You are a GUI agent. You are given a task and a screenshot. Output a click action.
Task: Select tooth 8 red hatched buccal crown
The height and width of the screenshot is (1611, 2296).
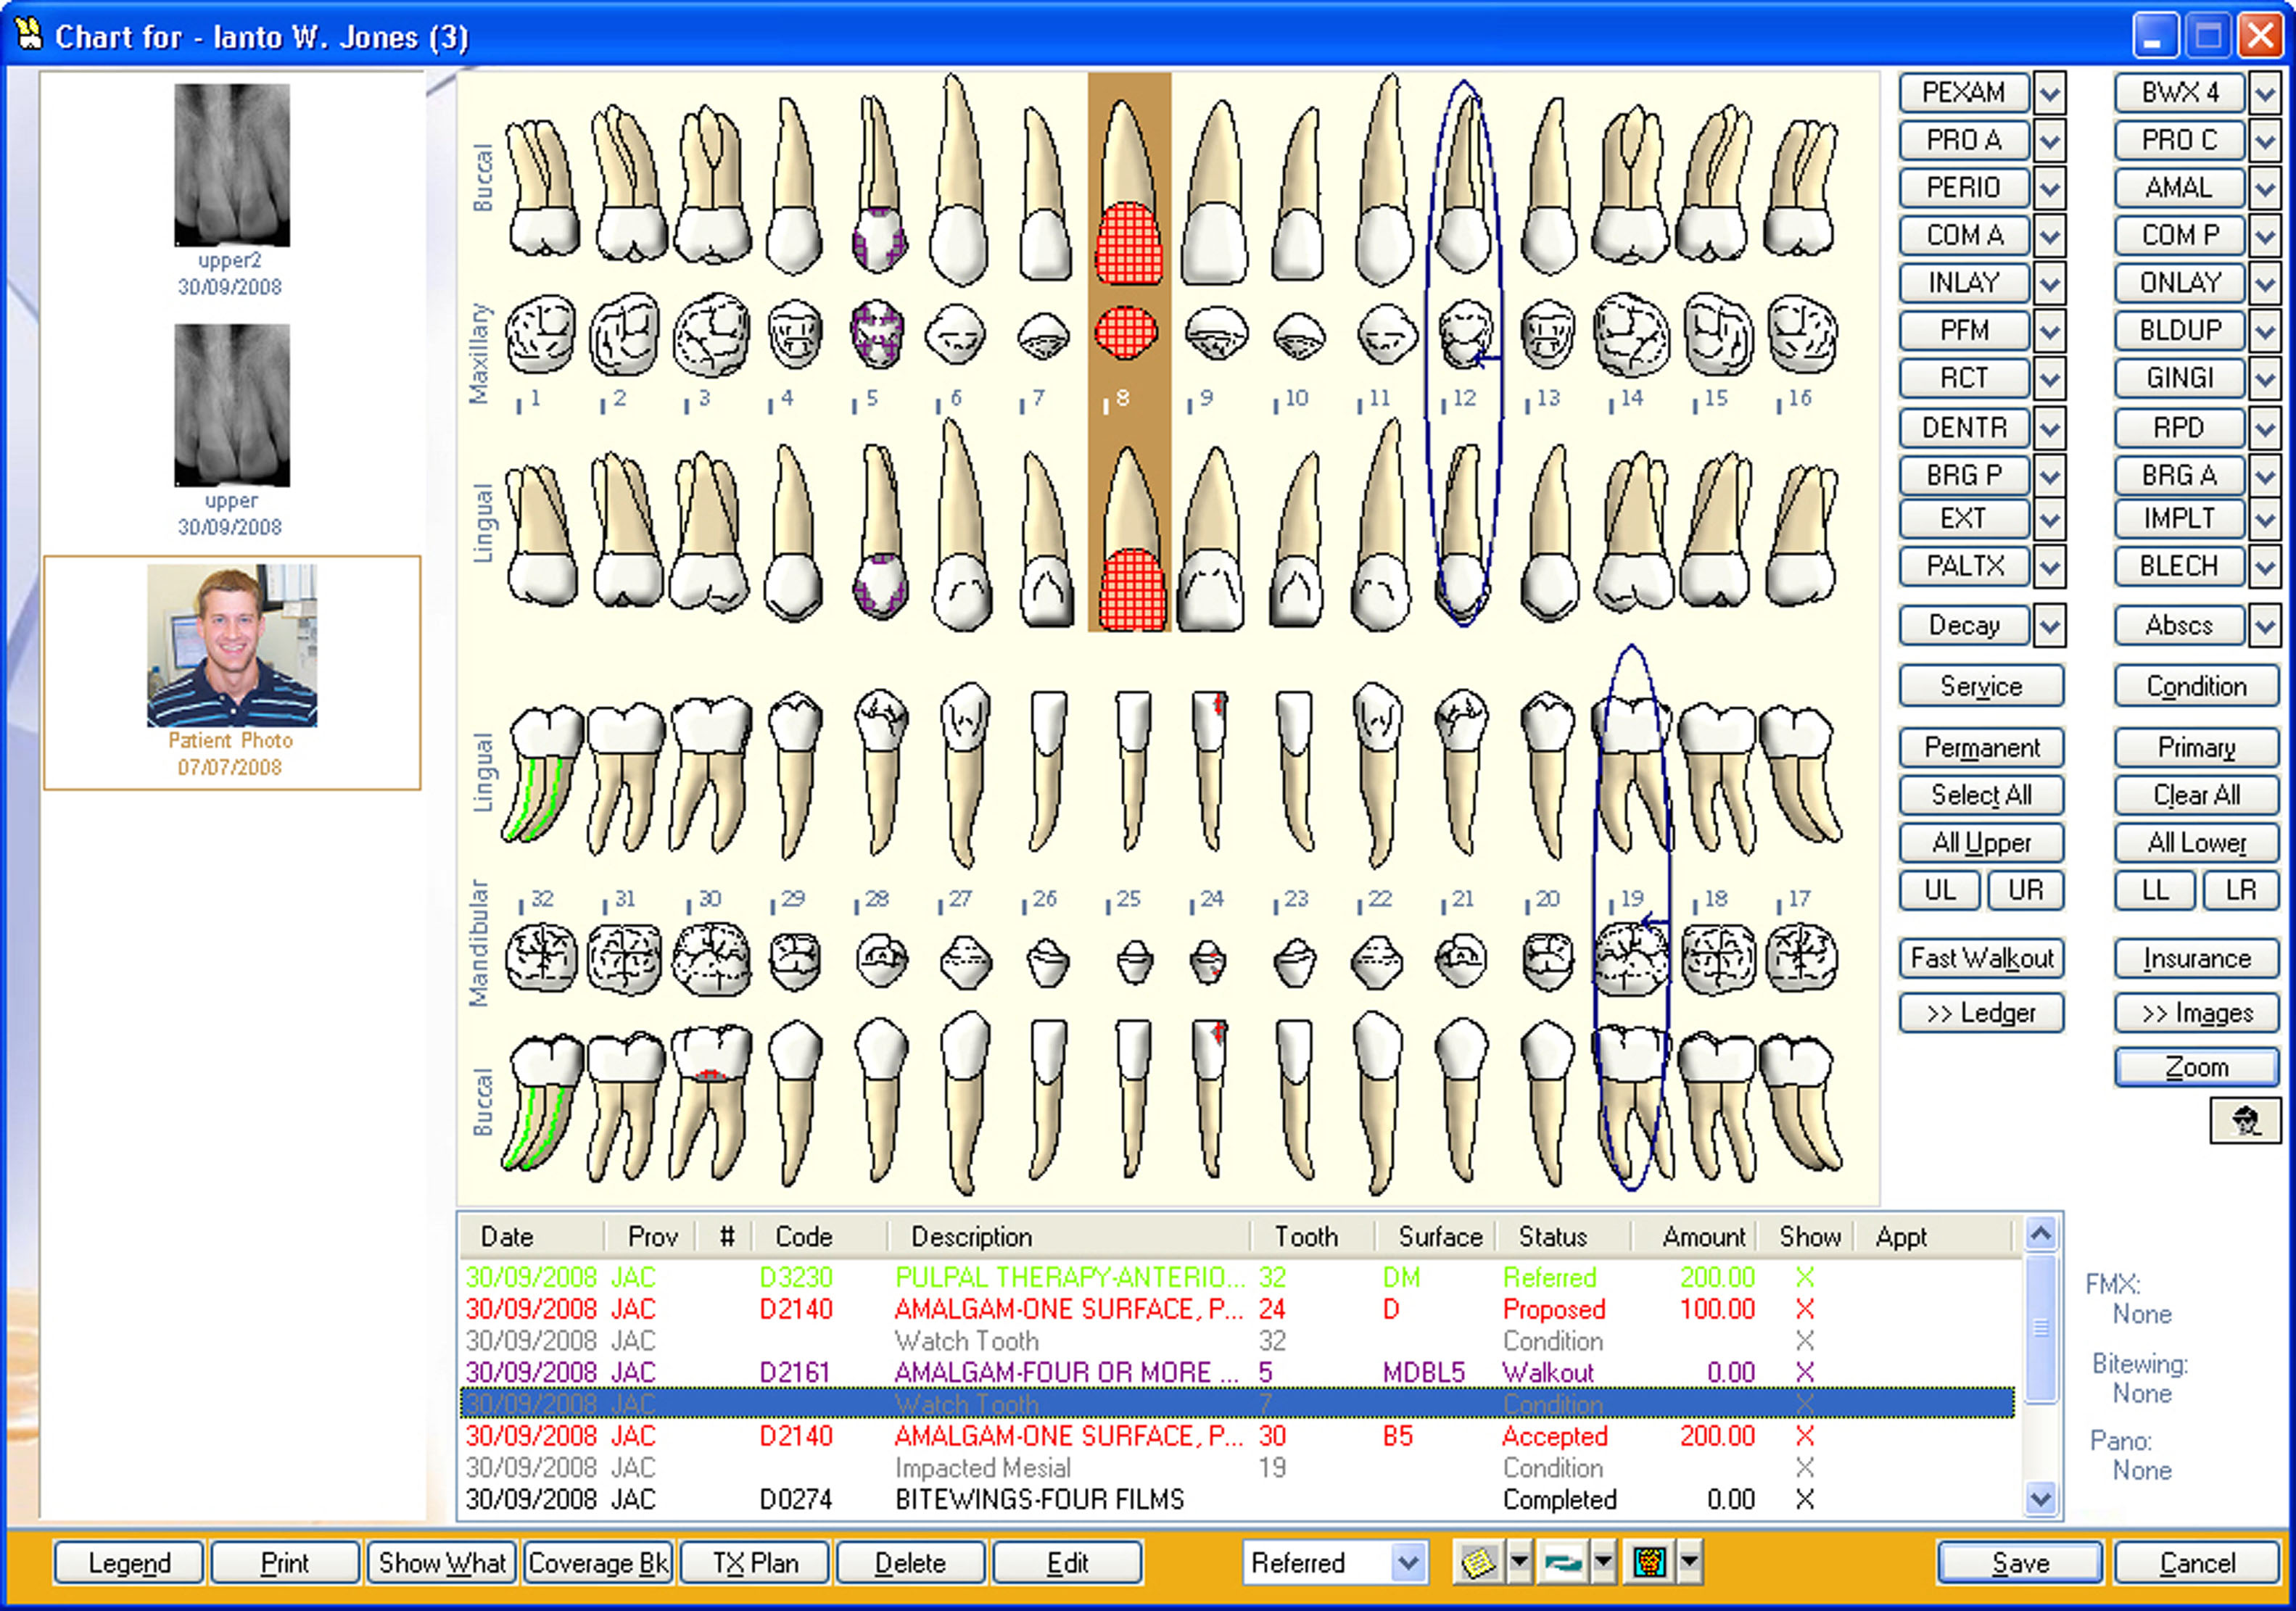pyautogui.click(x=1129, y=243)
